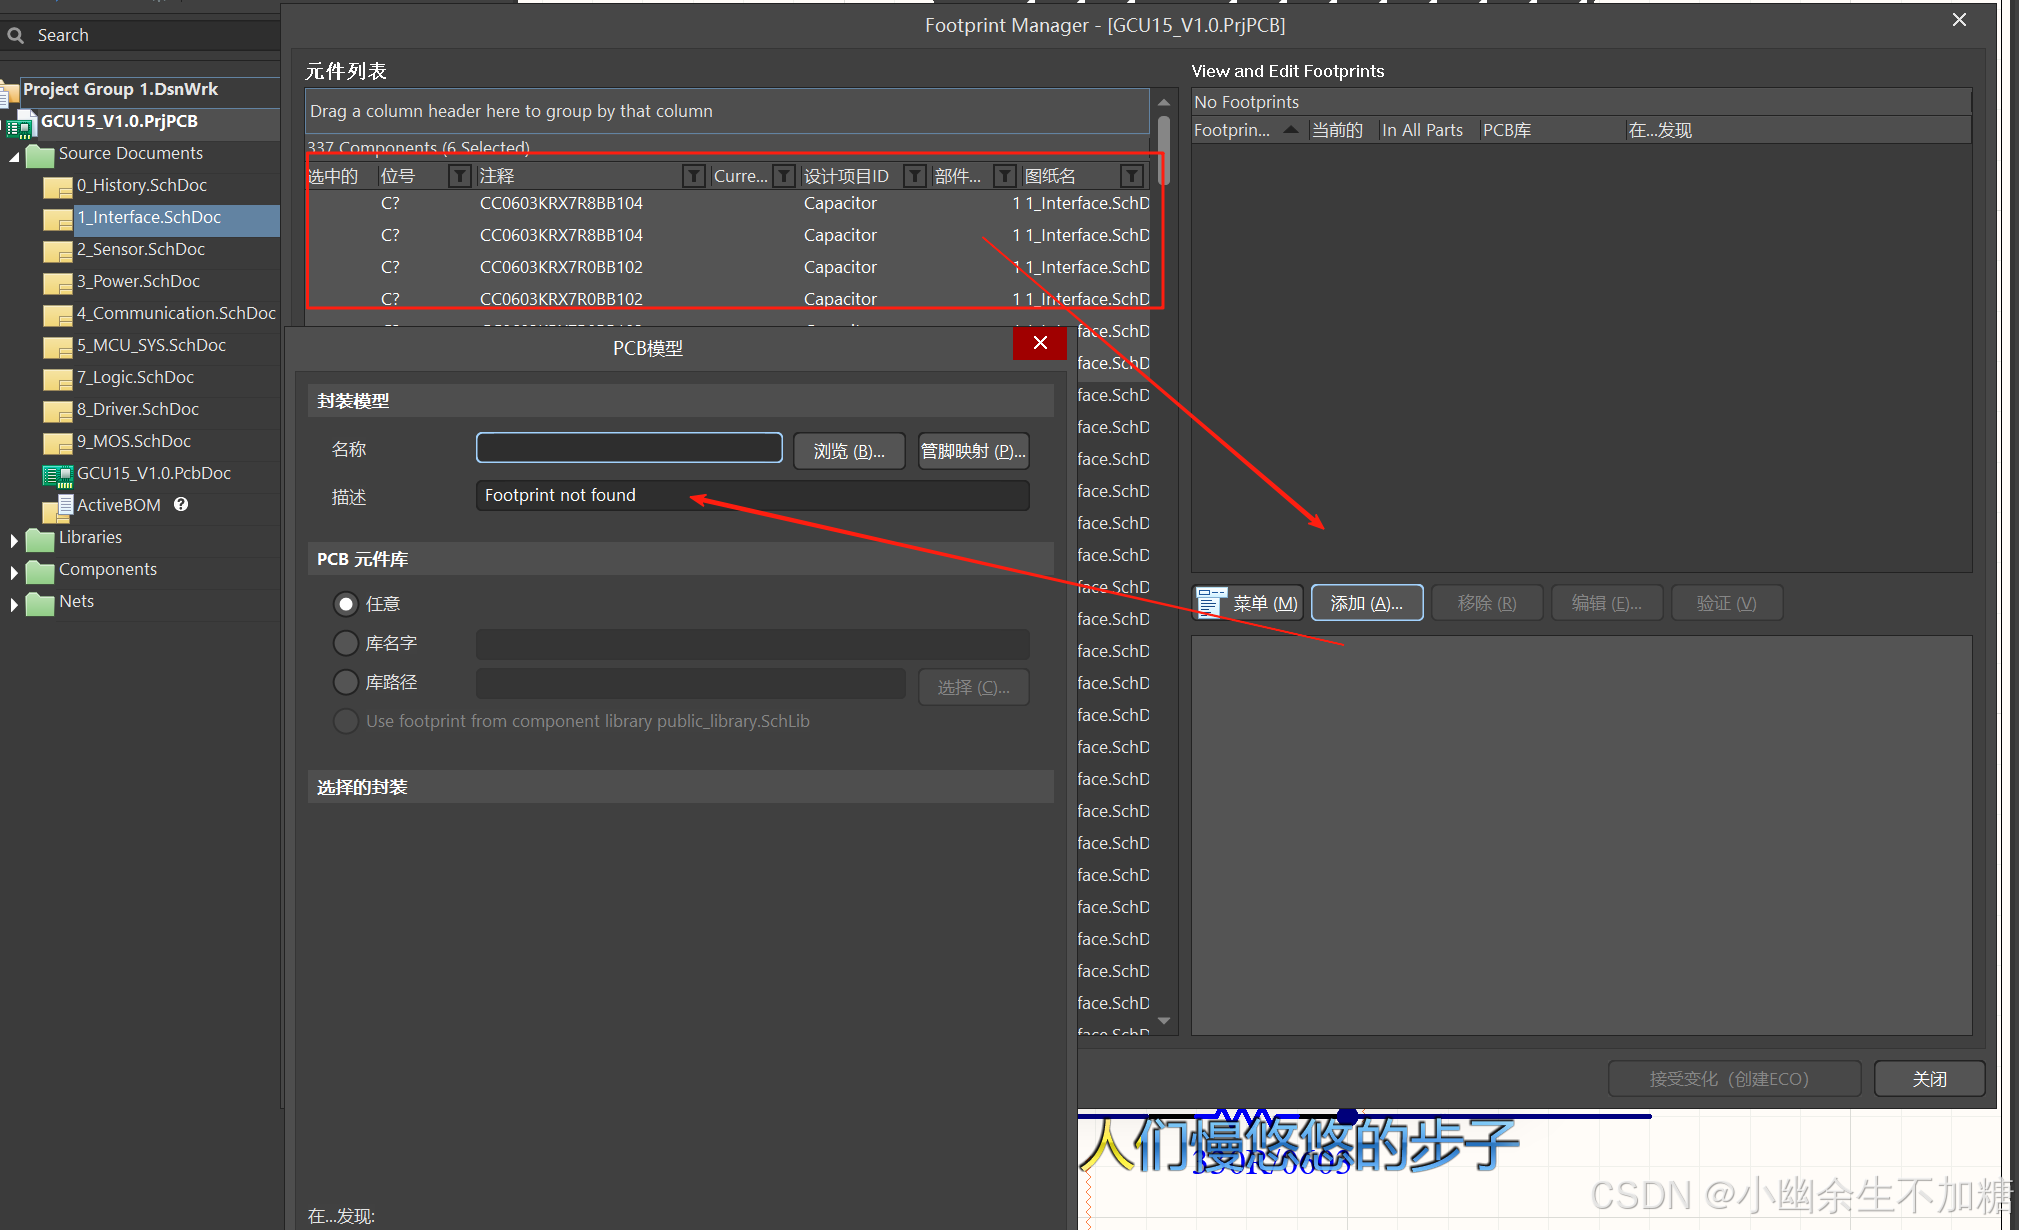Click the 库路径 library path field
Image resolution: width=2019 pixels, height=1230 pixels.
pos(690,683)
